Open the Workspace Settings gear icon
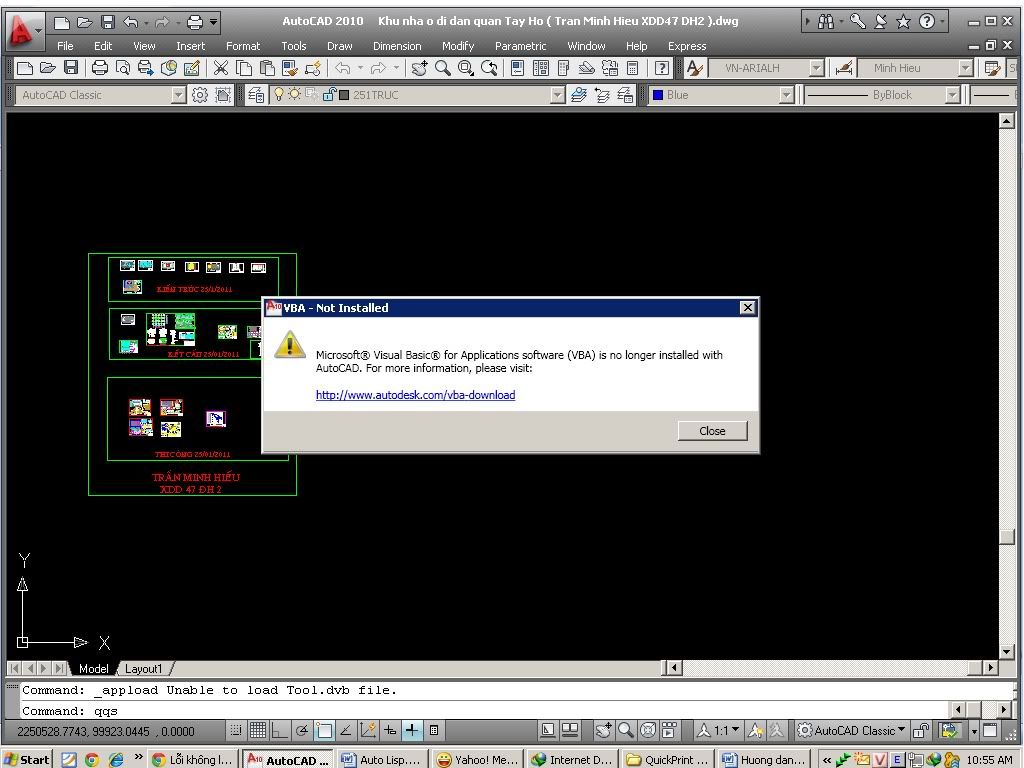The image size is (1024, 768). tap(200, 95)
